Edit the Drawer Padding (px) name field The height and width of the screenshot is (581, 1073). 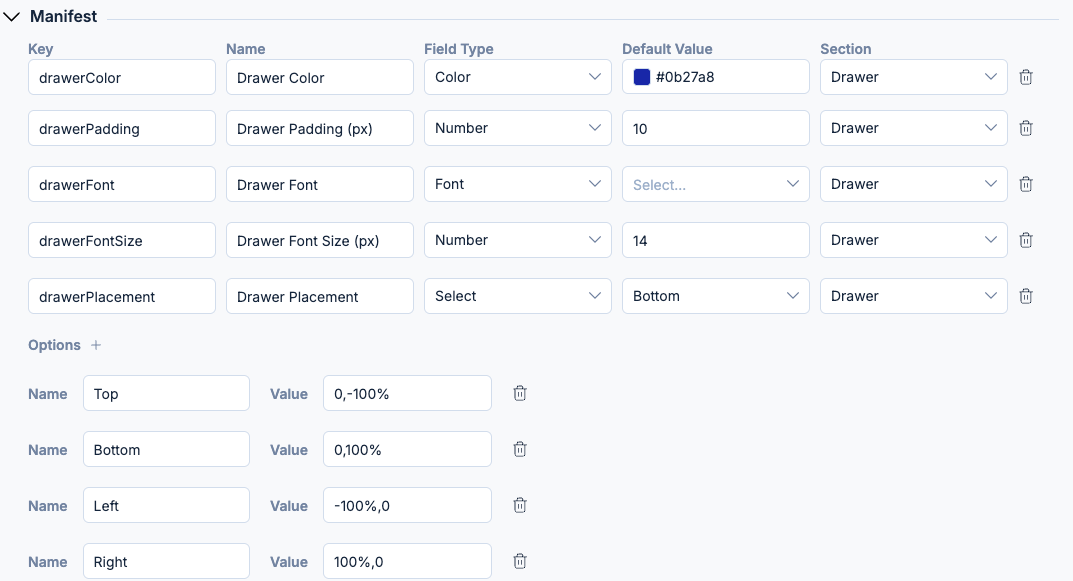click(x=320, y=128)
